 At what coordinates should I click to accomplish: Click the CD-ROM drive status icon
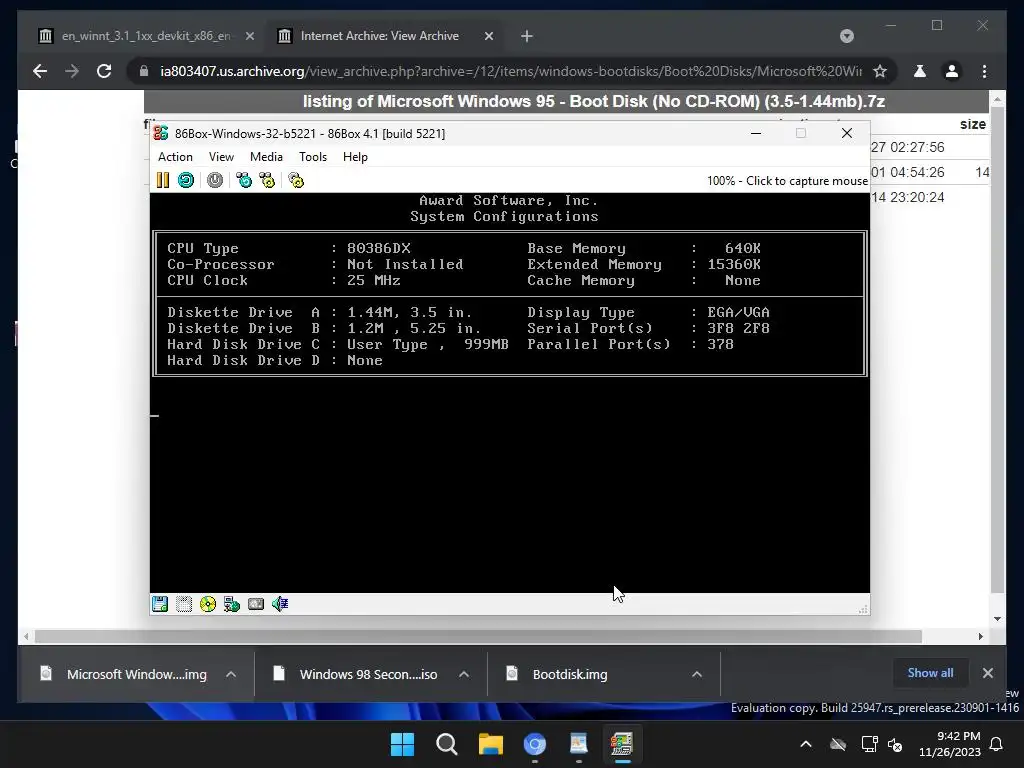point(208,604)
